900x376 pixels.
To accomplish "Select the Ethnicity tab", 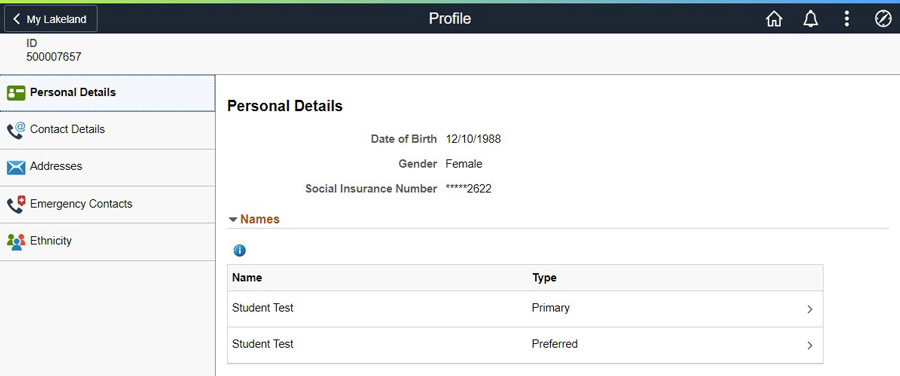I will 107,242.
